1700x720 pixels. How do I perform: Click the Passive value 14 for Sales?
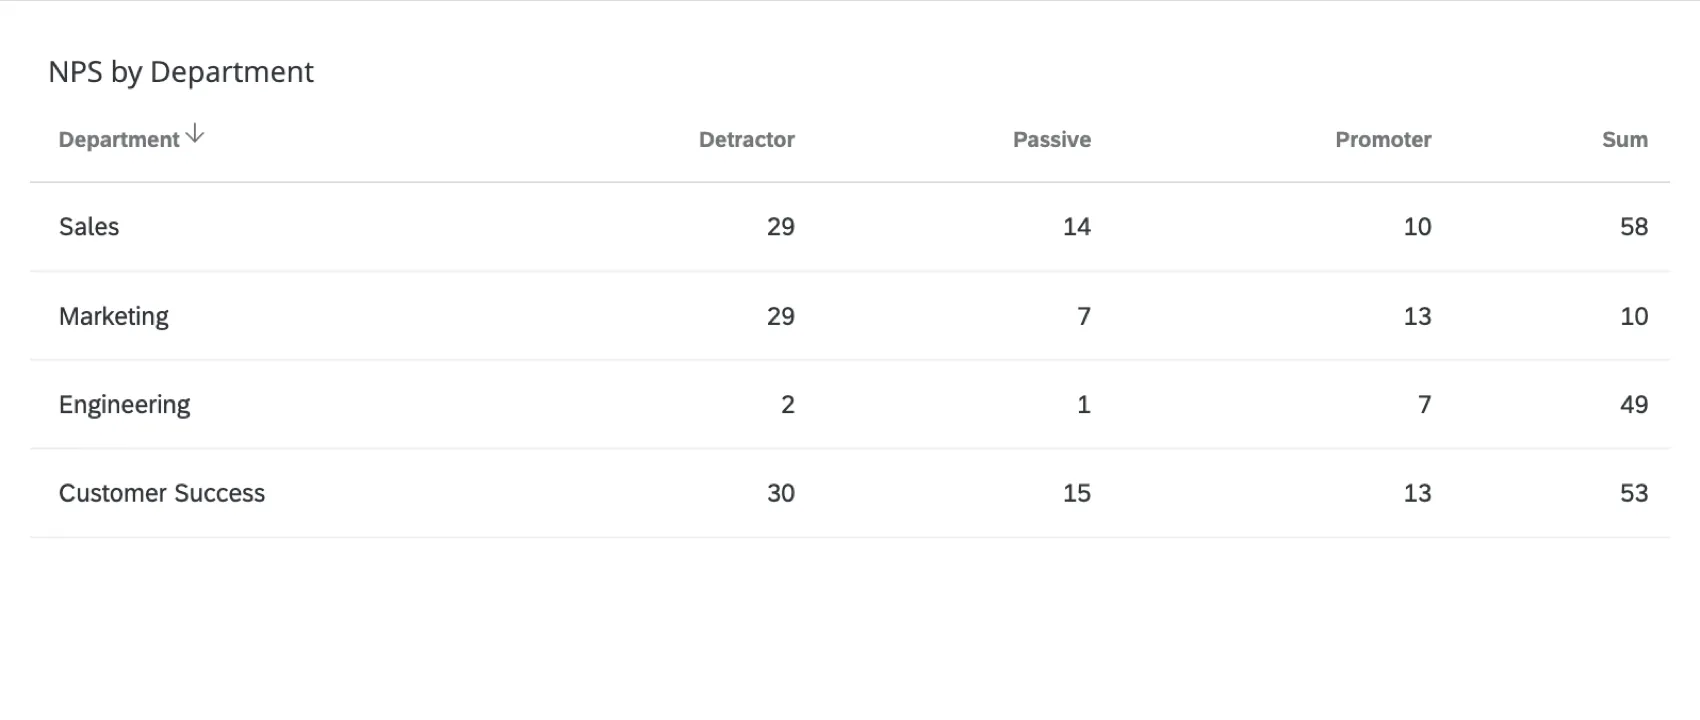coord(1075,227)
